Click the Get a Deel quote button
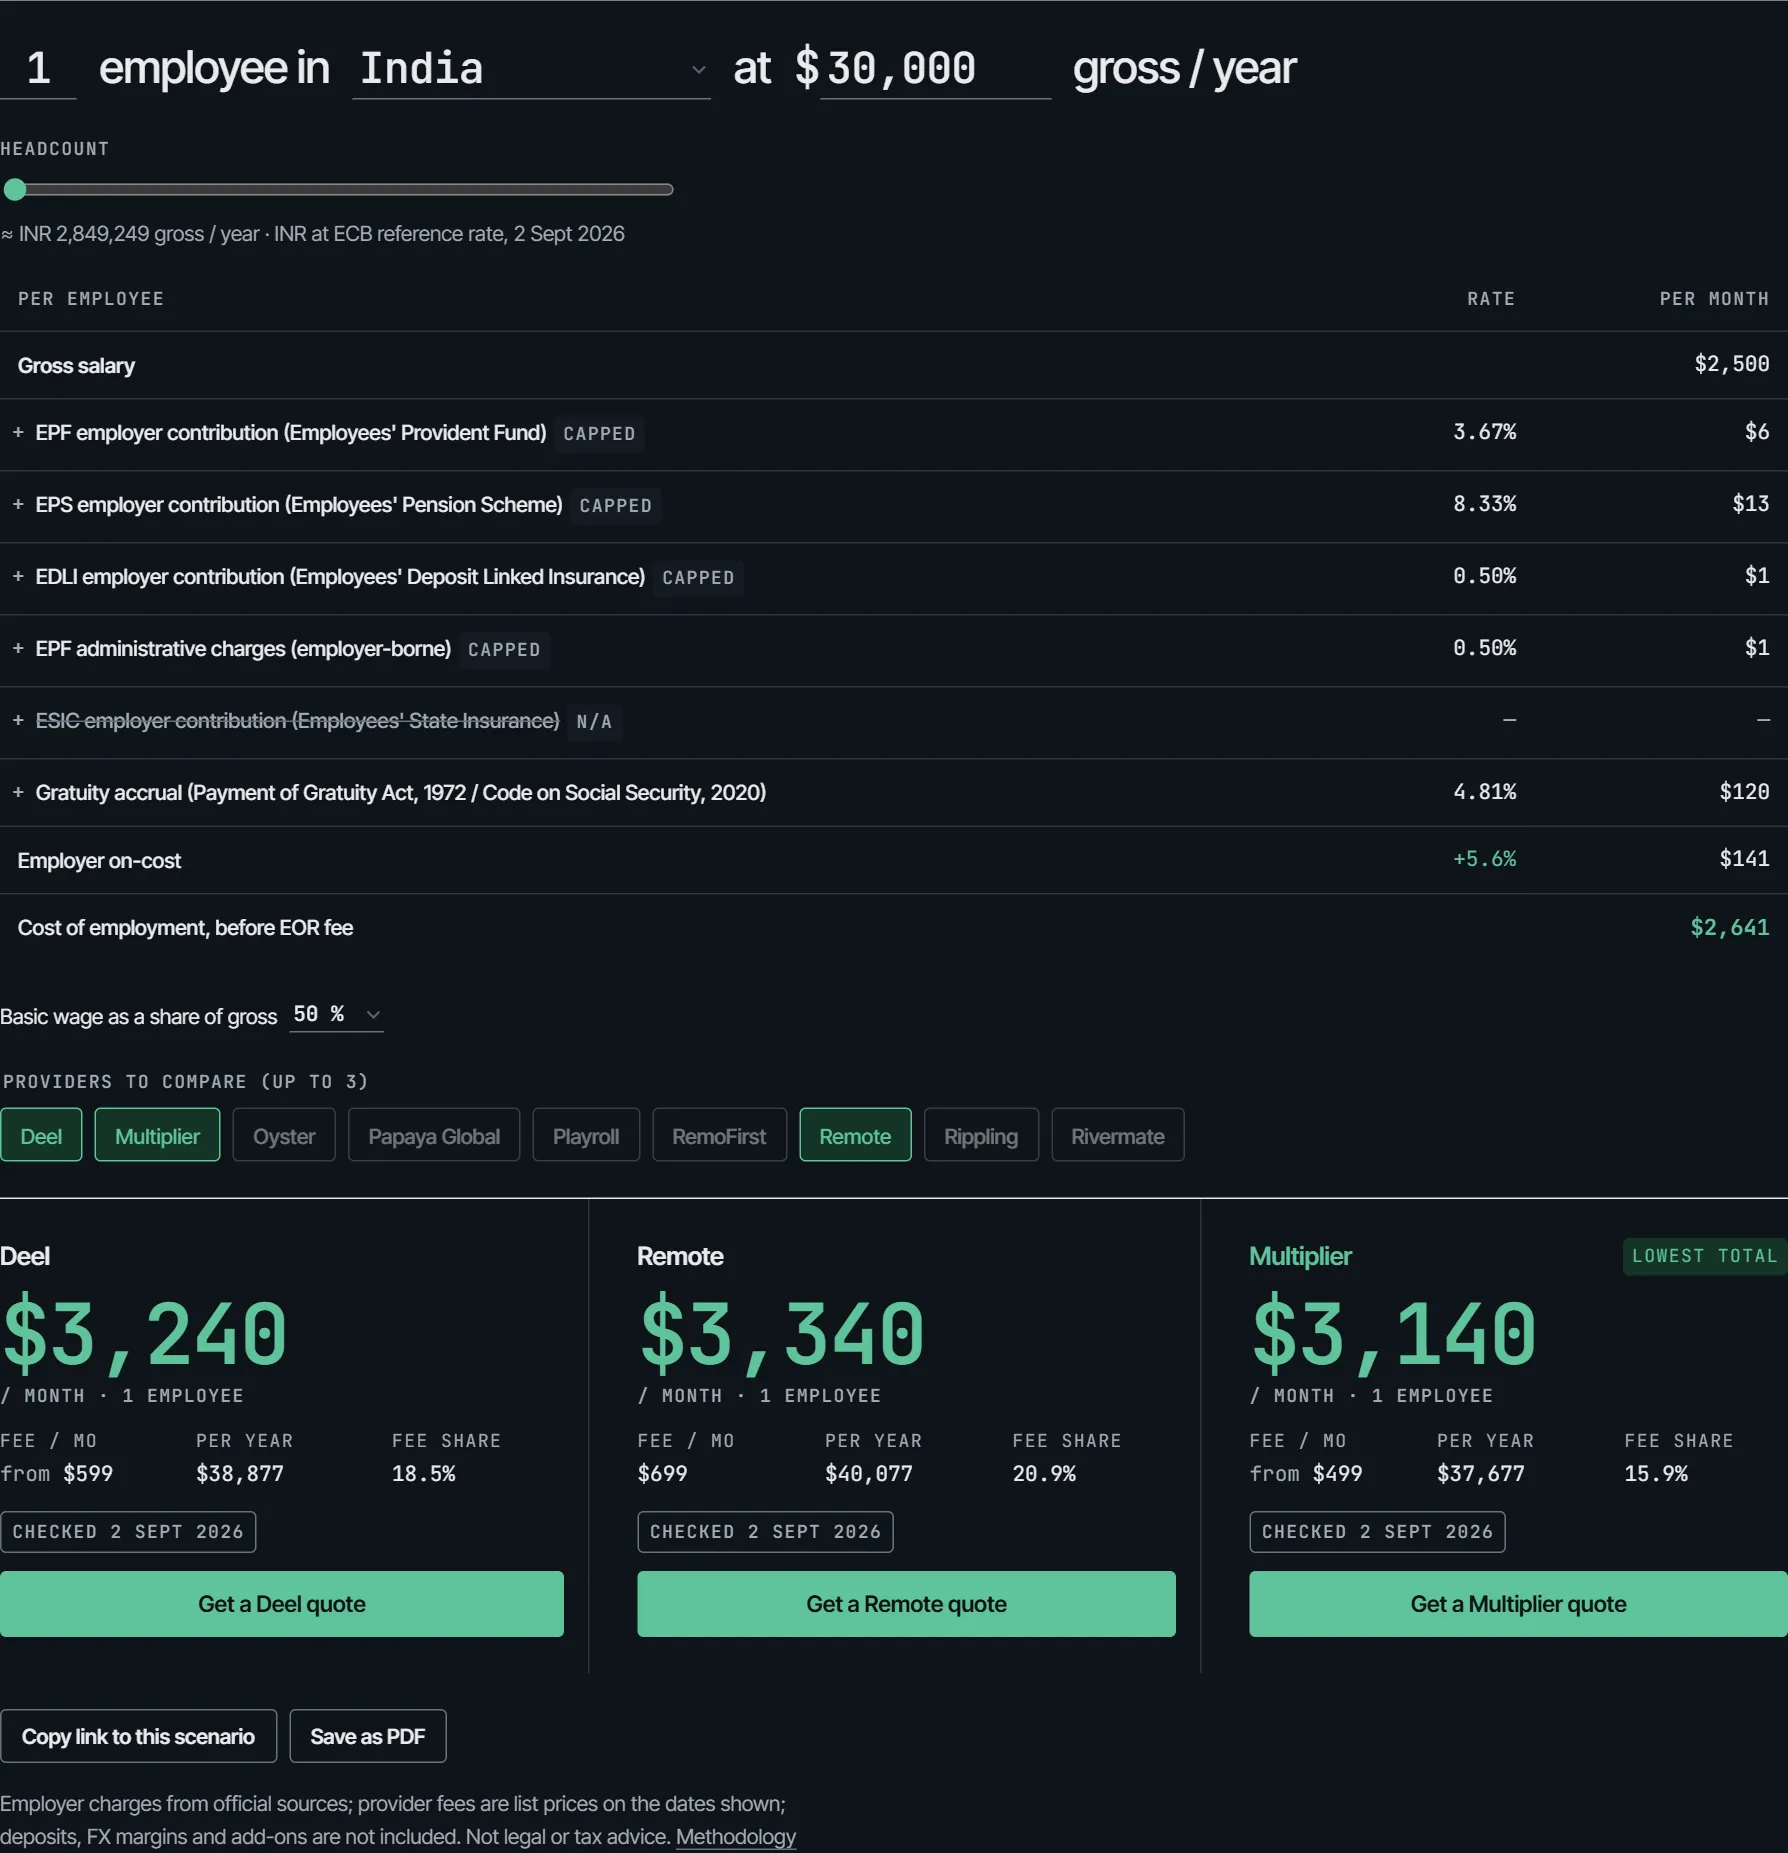Image resolution: width=1788 pixels, height=1853 pixels. click(282, 1604)
